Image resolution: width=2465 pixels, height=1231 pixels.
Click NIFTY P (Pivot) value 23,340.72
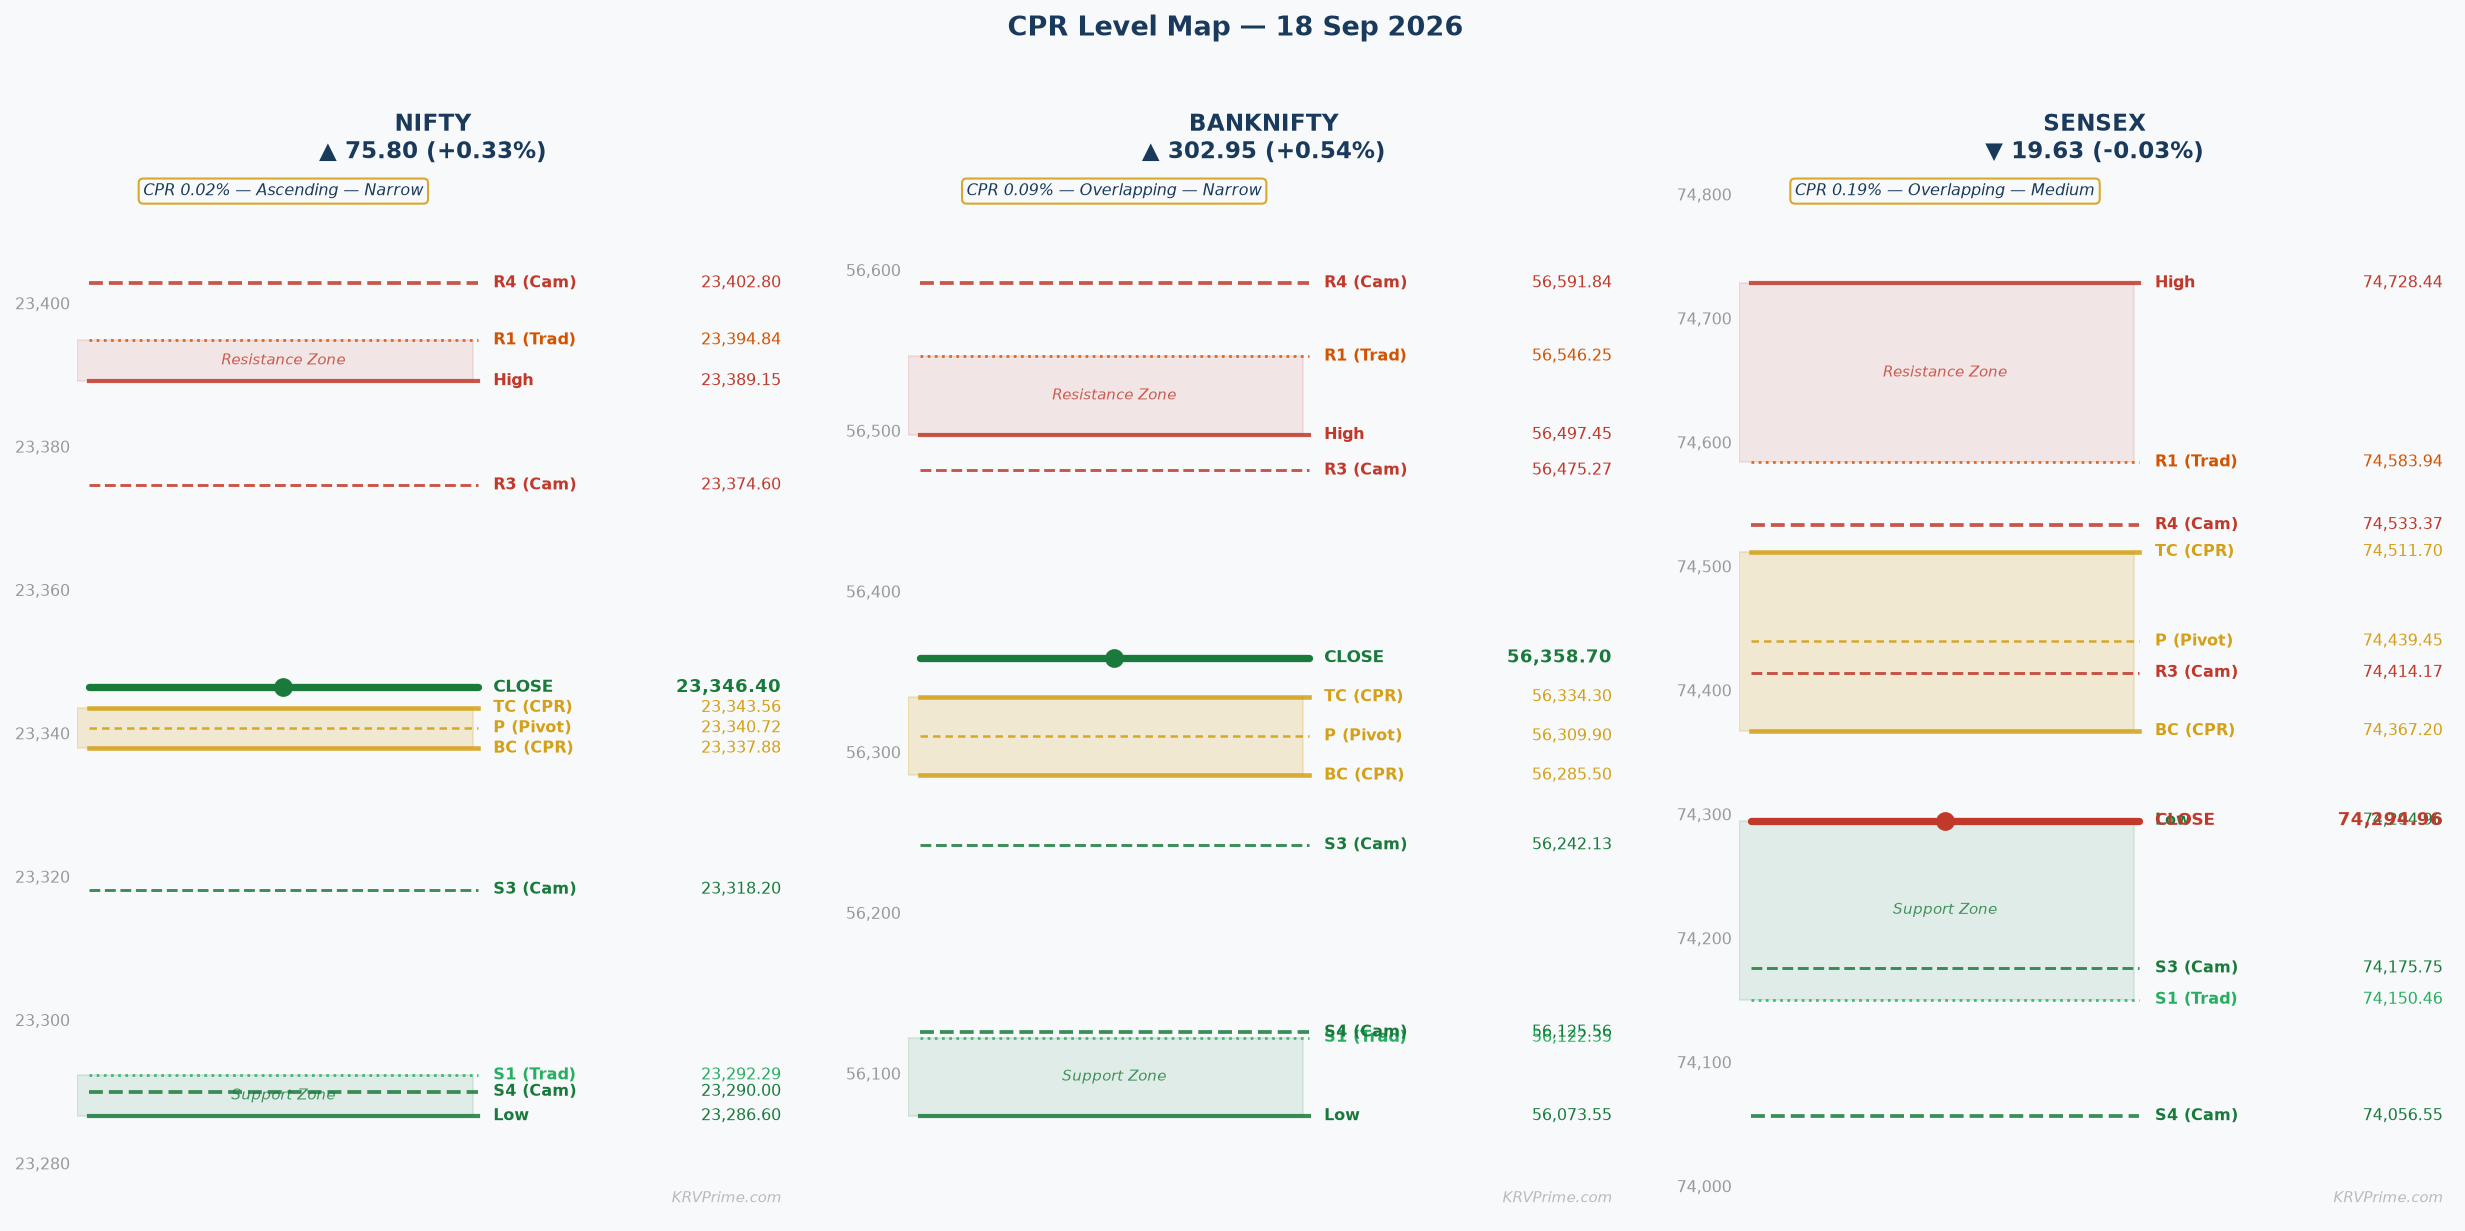[741, 728]
